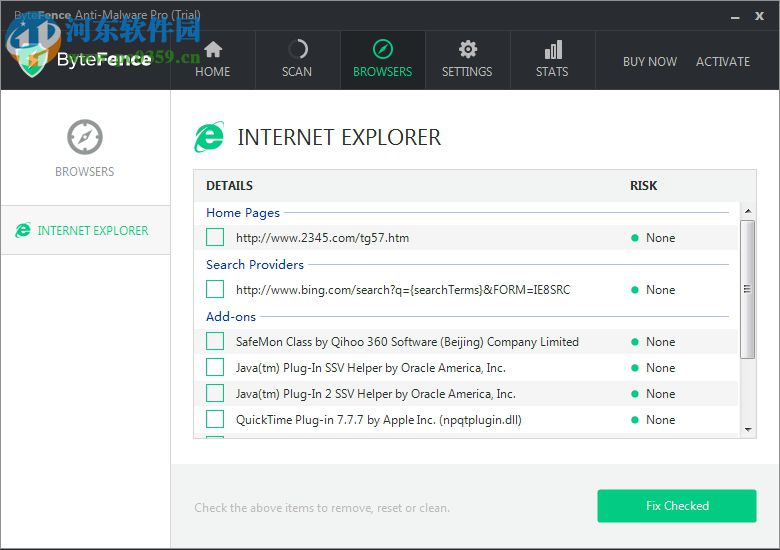This screenshot has width=780, height=550.
Task: Click the None risk value for 2345.com
Action: pos(660,238)
